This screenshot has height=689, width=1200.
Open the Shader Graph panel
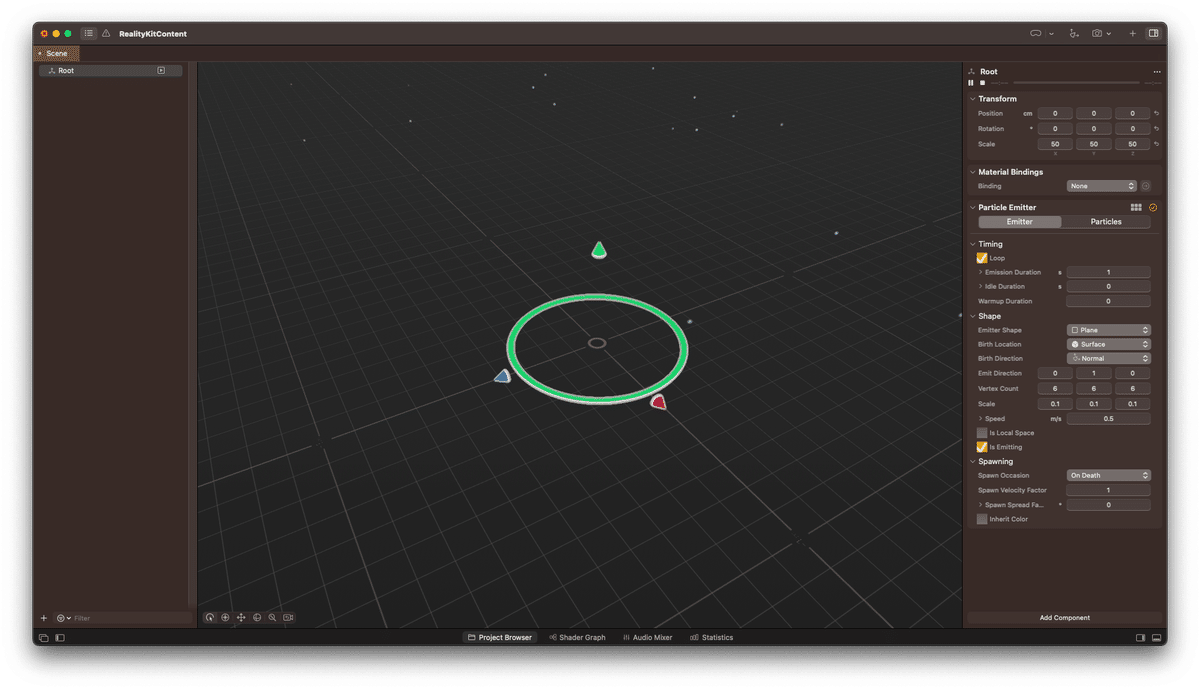click(577, 637)
